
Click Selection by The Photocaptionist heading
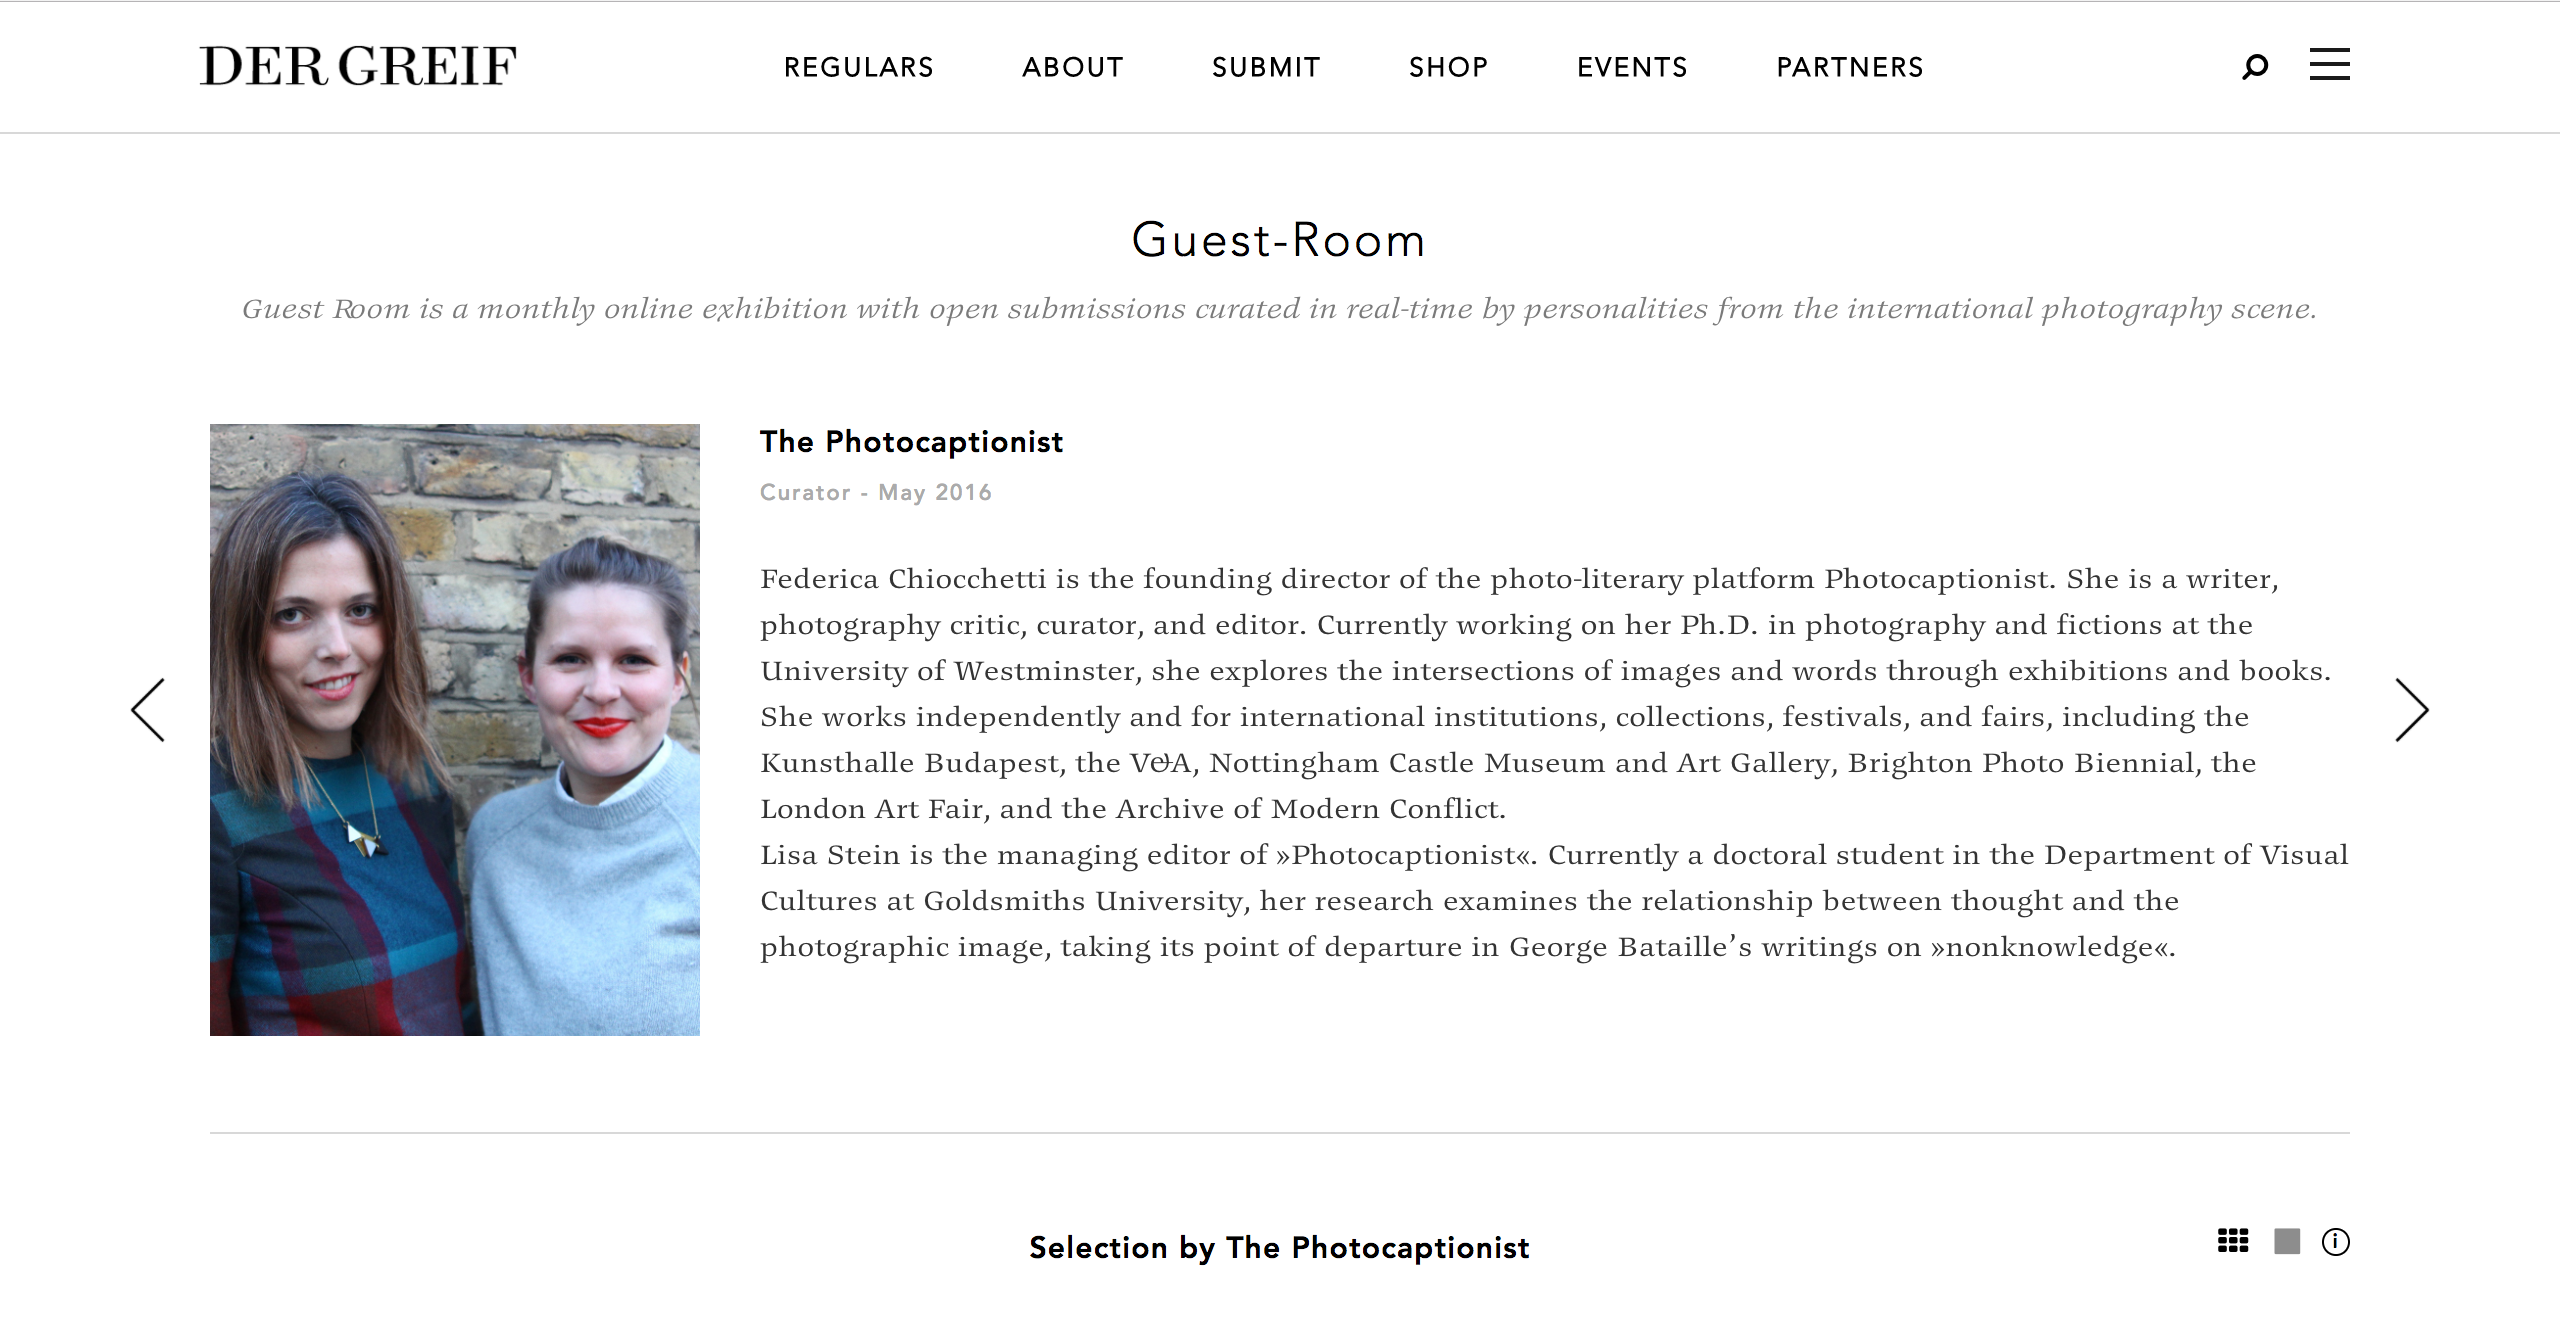(1279, 1248)
